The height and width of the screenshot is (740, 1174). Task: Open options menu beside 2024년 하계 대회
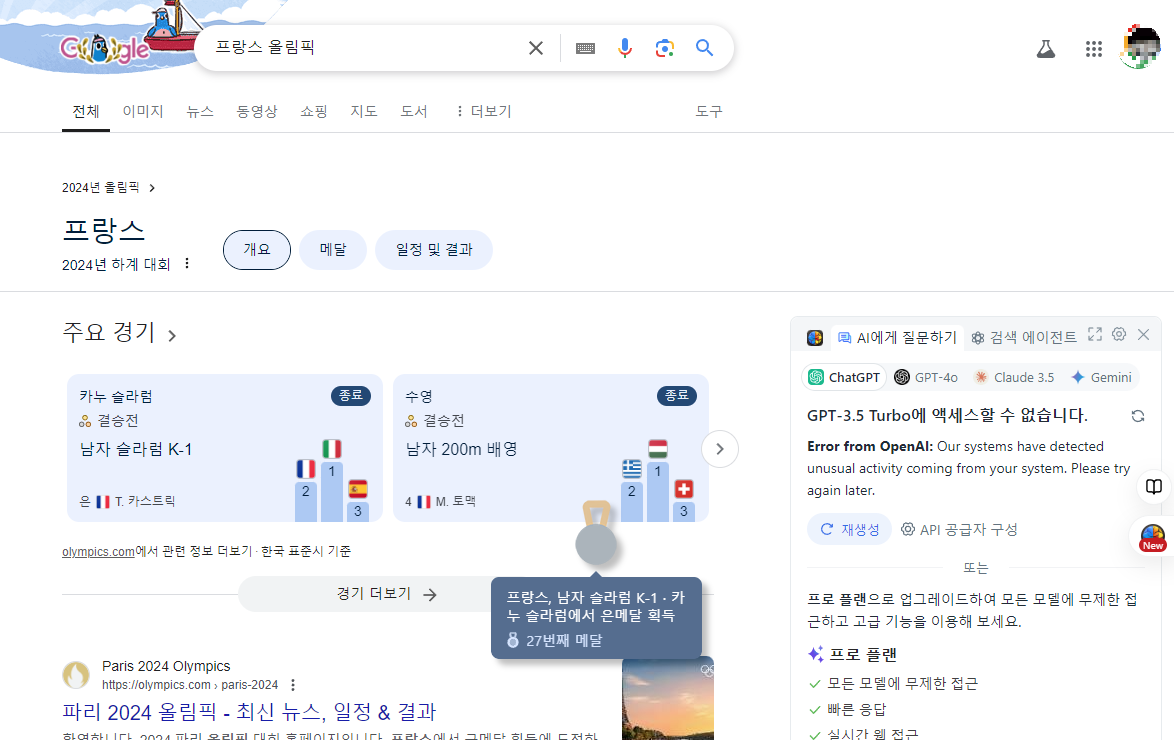(187, 264)
